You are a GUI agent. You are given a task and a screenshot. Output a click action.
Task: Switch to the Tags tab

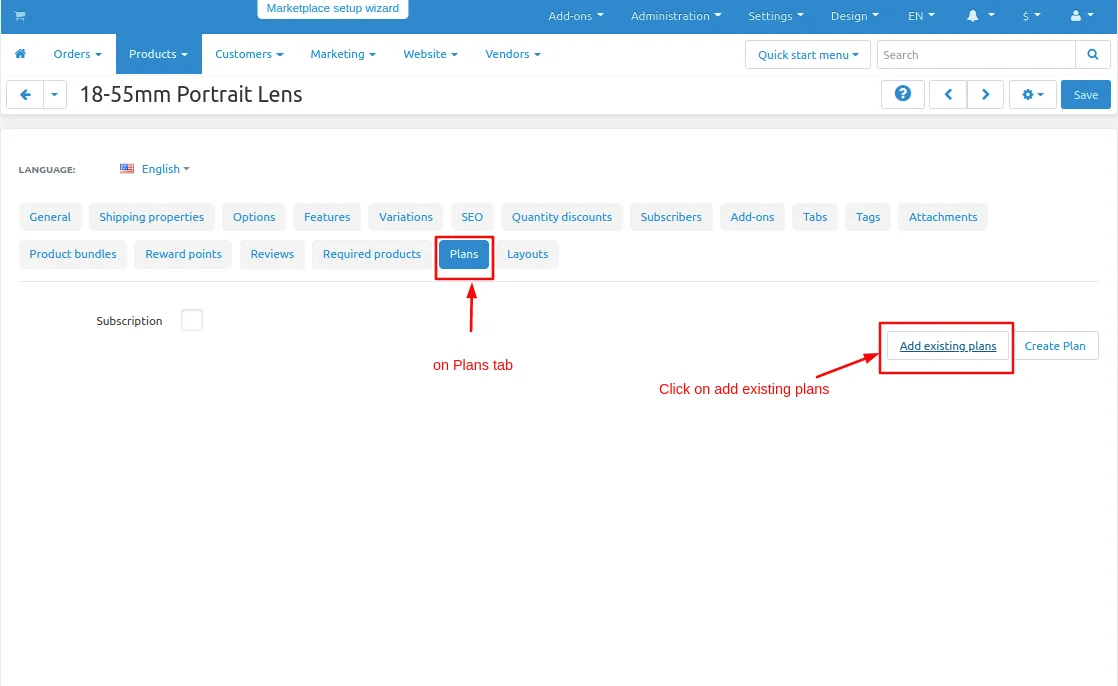click(868, 217)
